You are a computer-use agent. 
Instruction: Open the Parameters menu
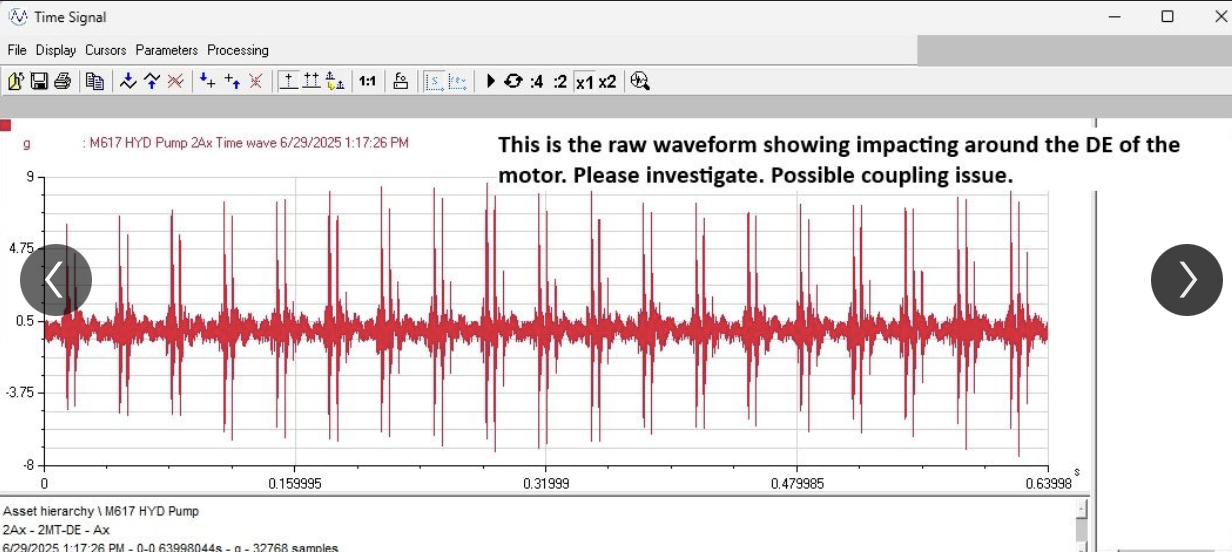tap(167, 50)
